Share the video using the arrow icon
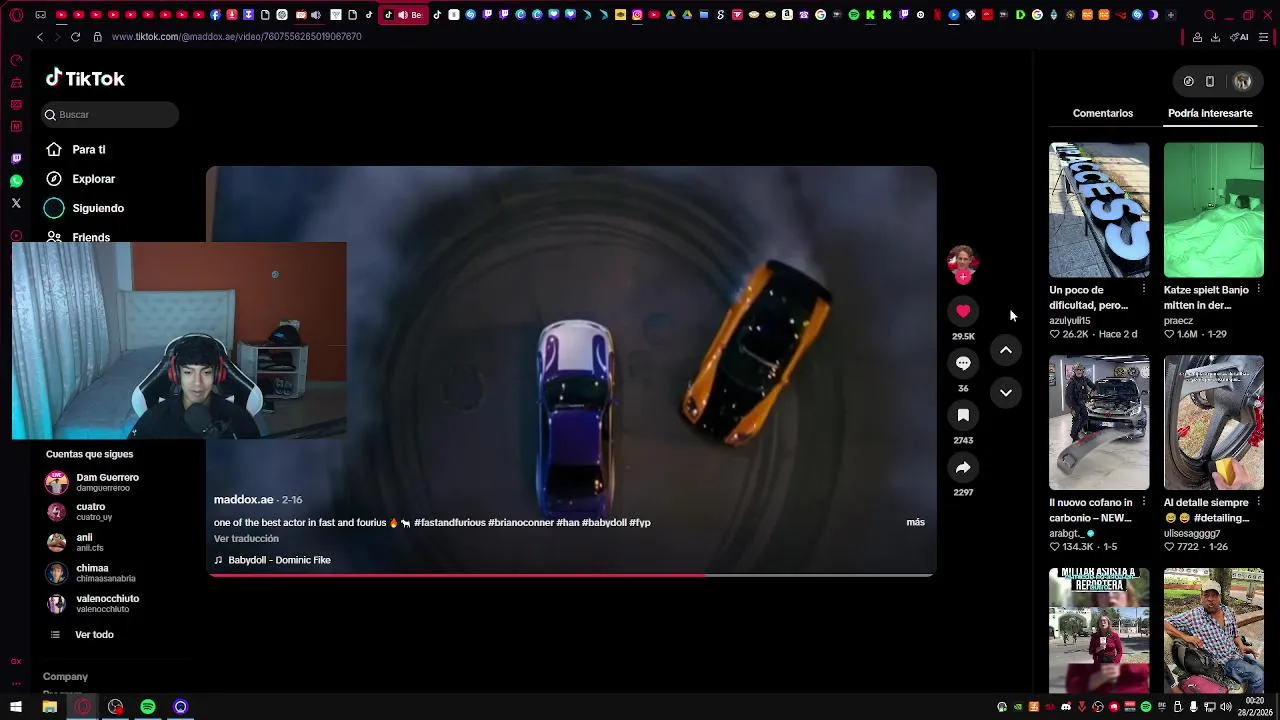Image resolution: width=1280 pixels, height=720 pixels. [963, 467]
